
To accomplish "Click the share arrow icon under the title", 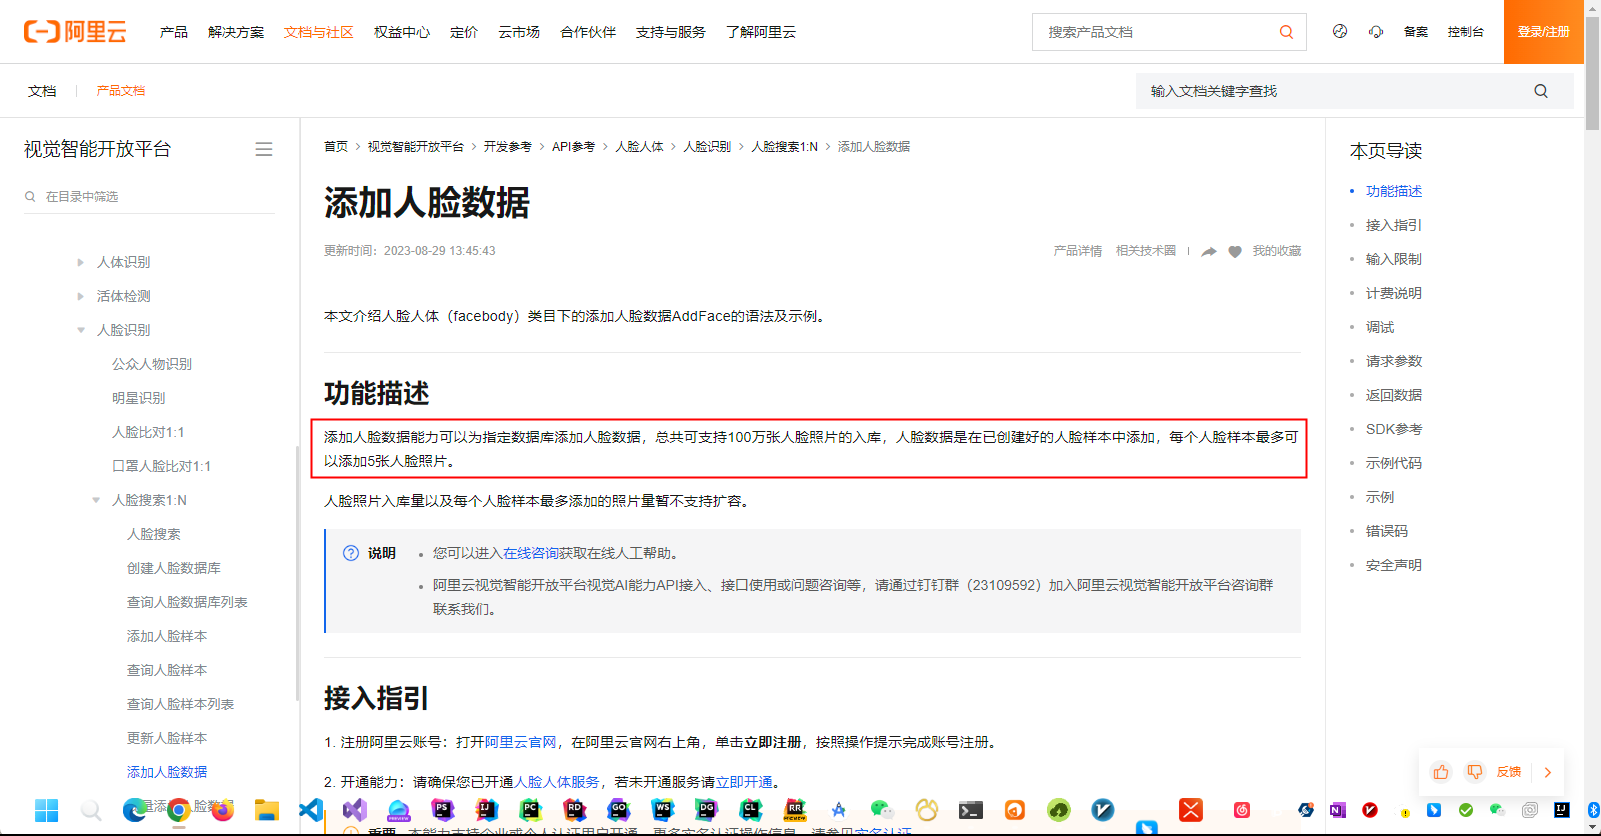I will click(1209, 251).
